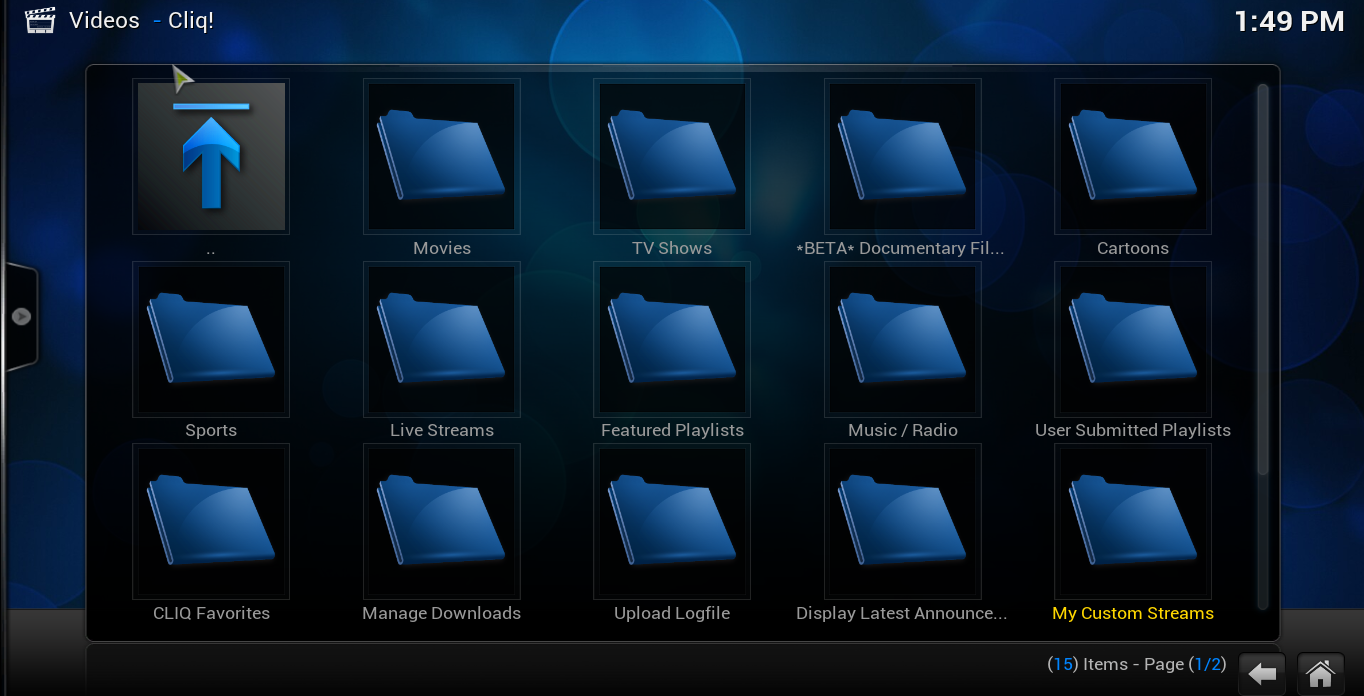1364x696 pixels.
Task: Select Upload Logfile
Action: tap(671, 521)
